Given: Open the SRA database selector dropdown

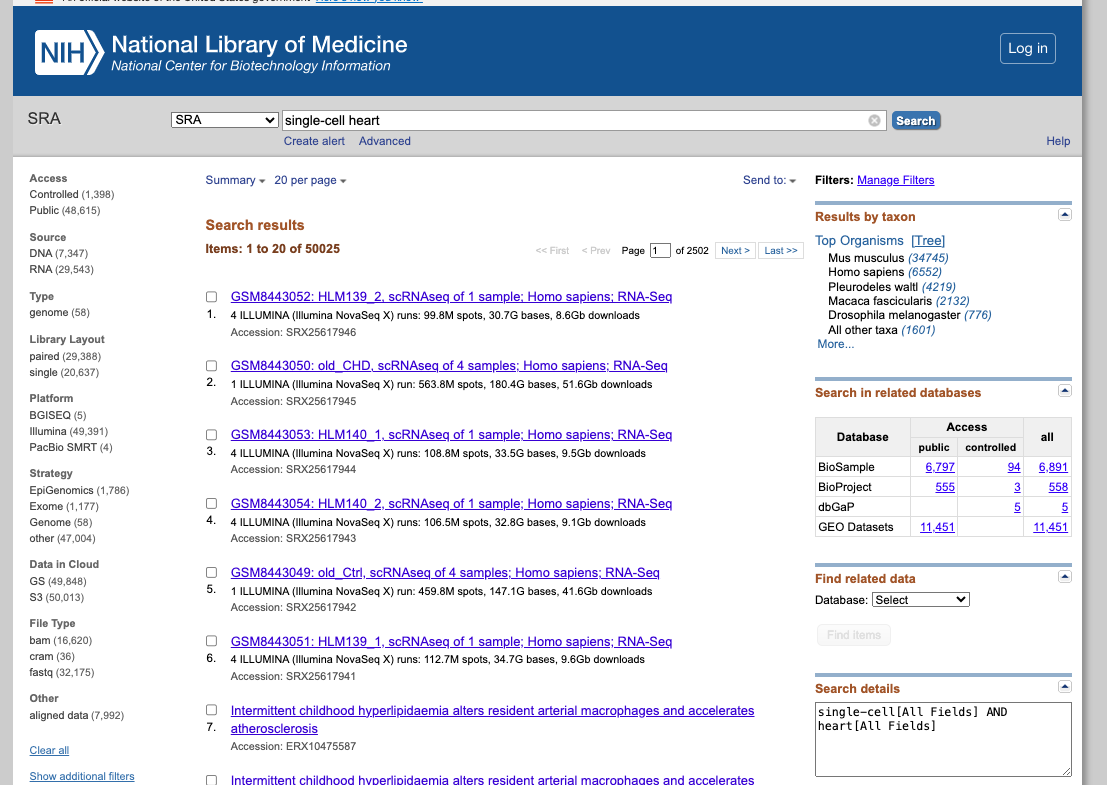Looking at the screenshot, I should [225, 120].
